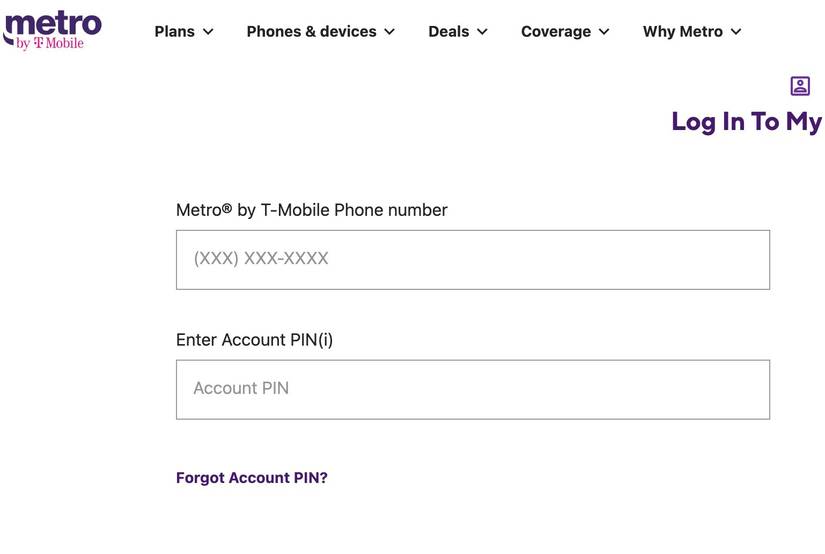Viewport: 825px width, 554px height.
Task: Expand the Deals chevron arrow
Action: click(482, 32)
